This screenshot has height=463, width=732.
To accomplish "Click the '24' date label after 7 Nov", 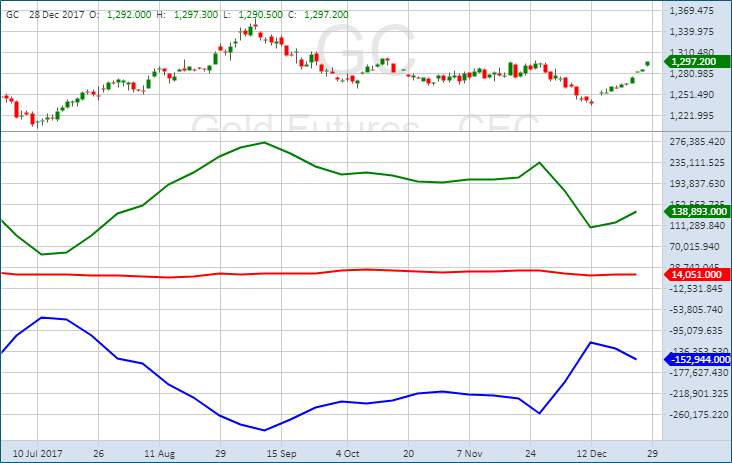I will (530, 453).
